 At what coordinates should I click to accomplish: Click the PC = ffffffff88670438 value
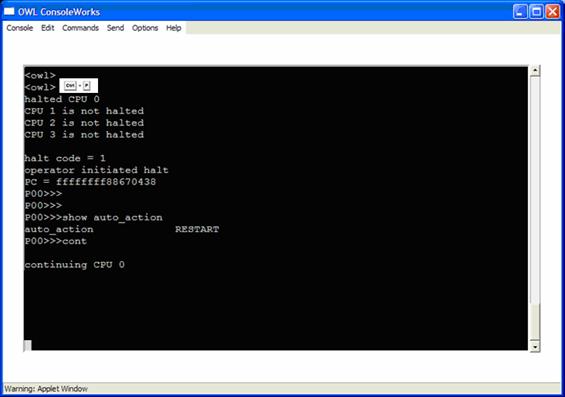[106, 182]
